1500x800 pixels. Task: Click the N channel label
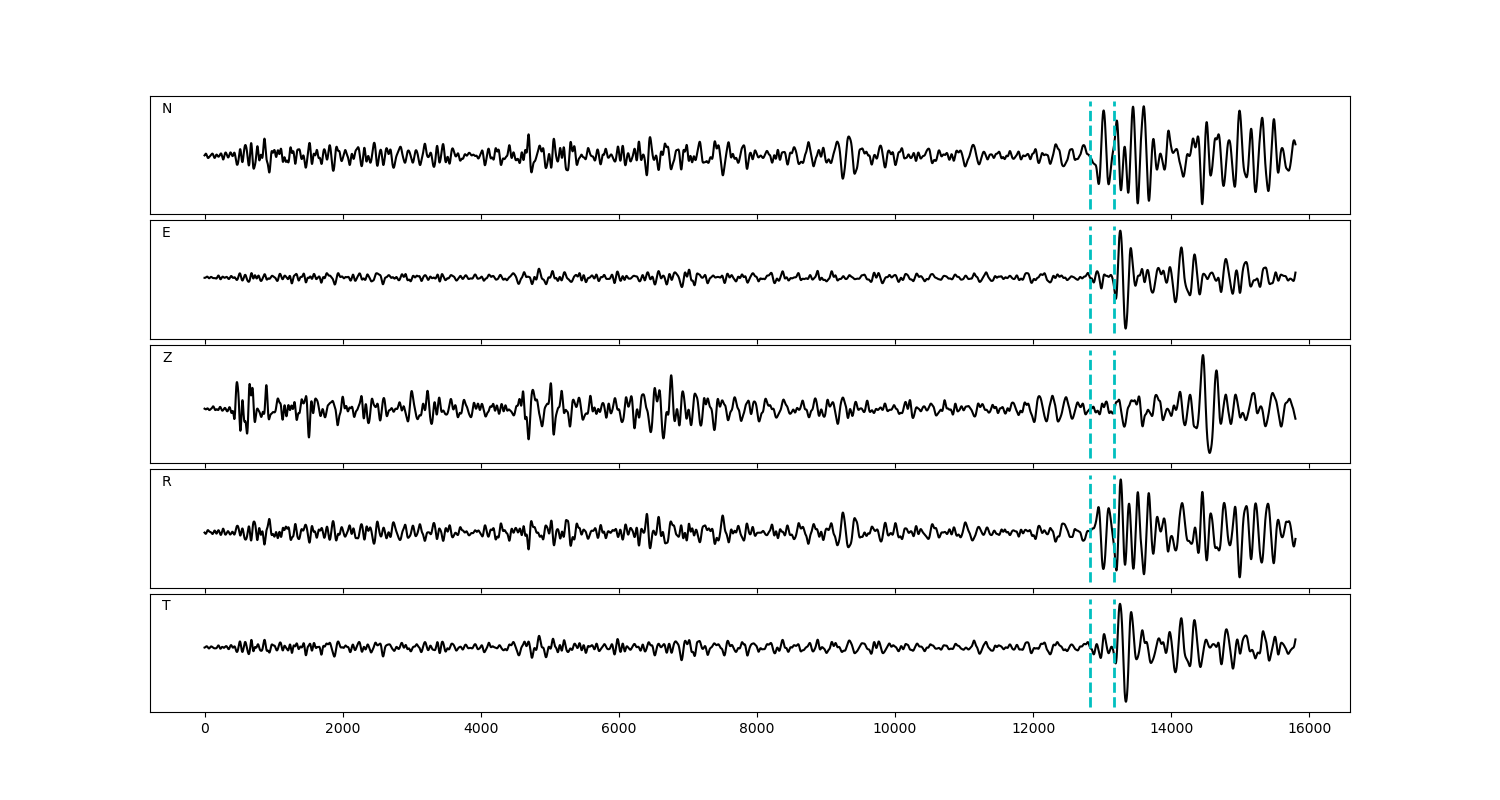tap(167, 109)
